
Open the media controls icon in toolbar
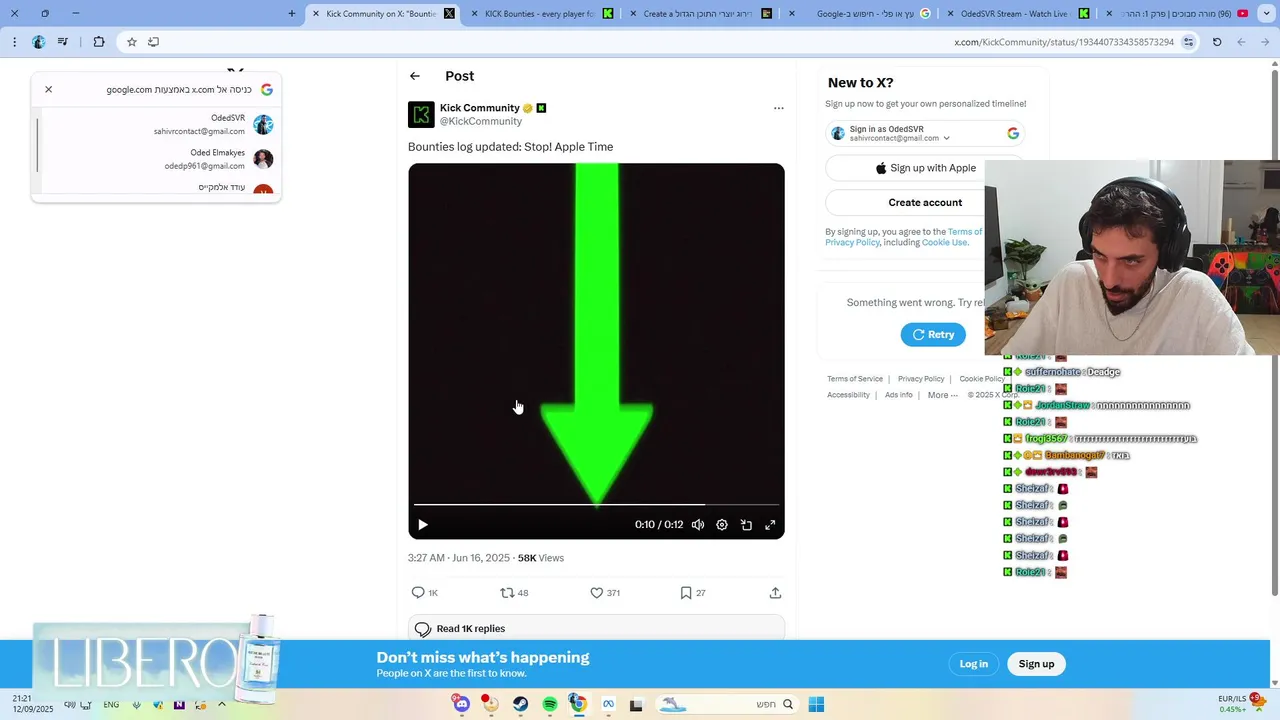click(x=63, y=42)
